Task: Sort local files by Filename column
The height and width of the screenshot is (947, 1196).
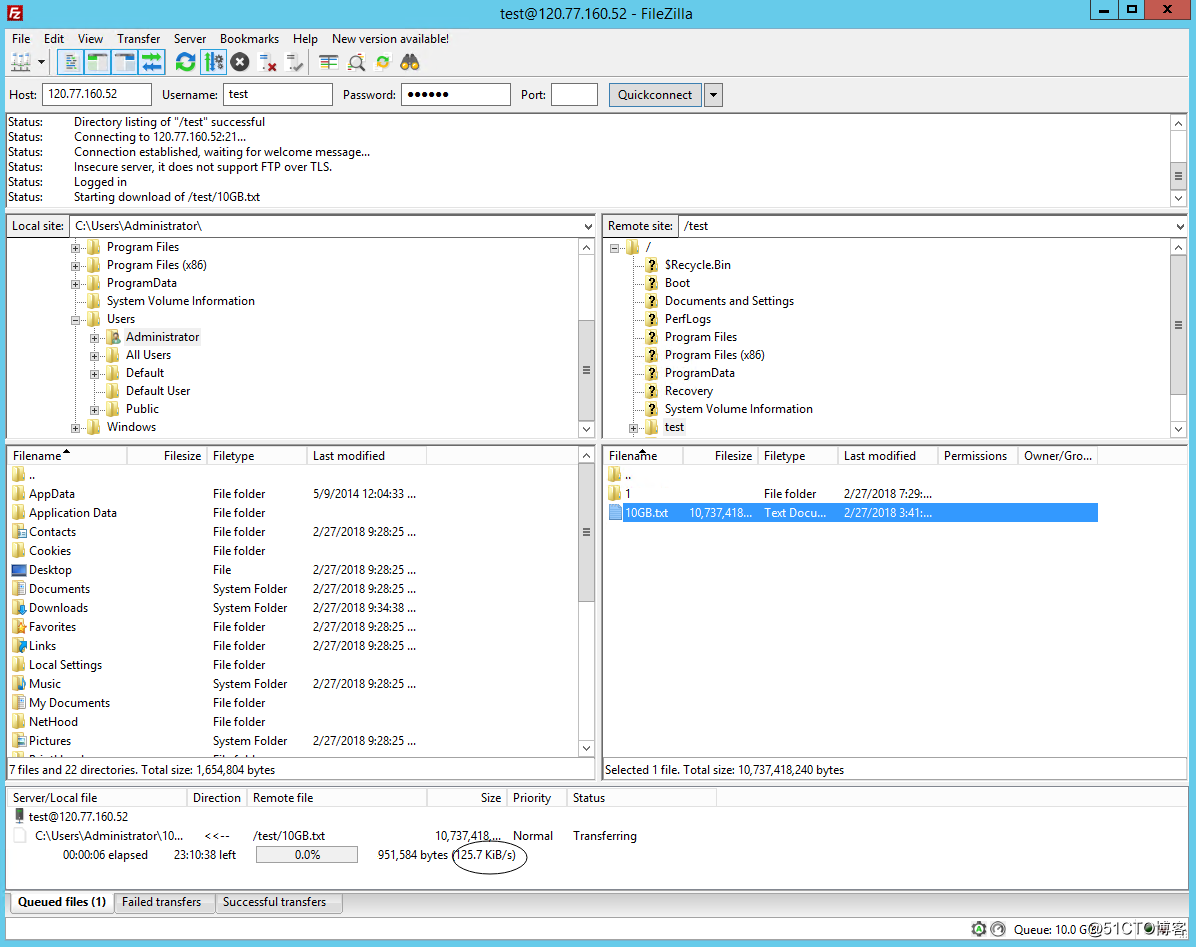Action: [67, 455]
